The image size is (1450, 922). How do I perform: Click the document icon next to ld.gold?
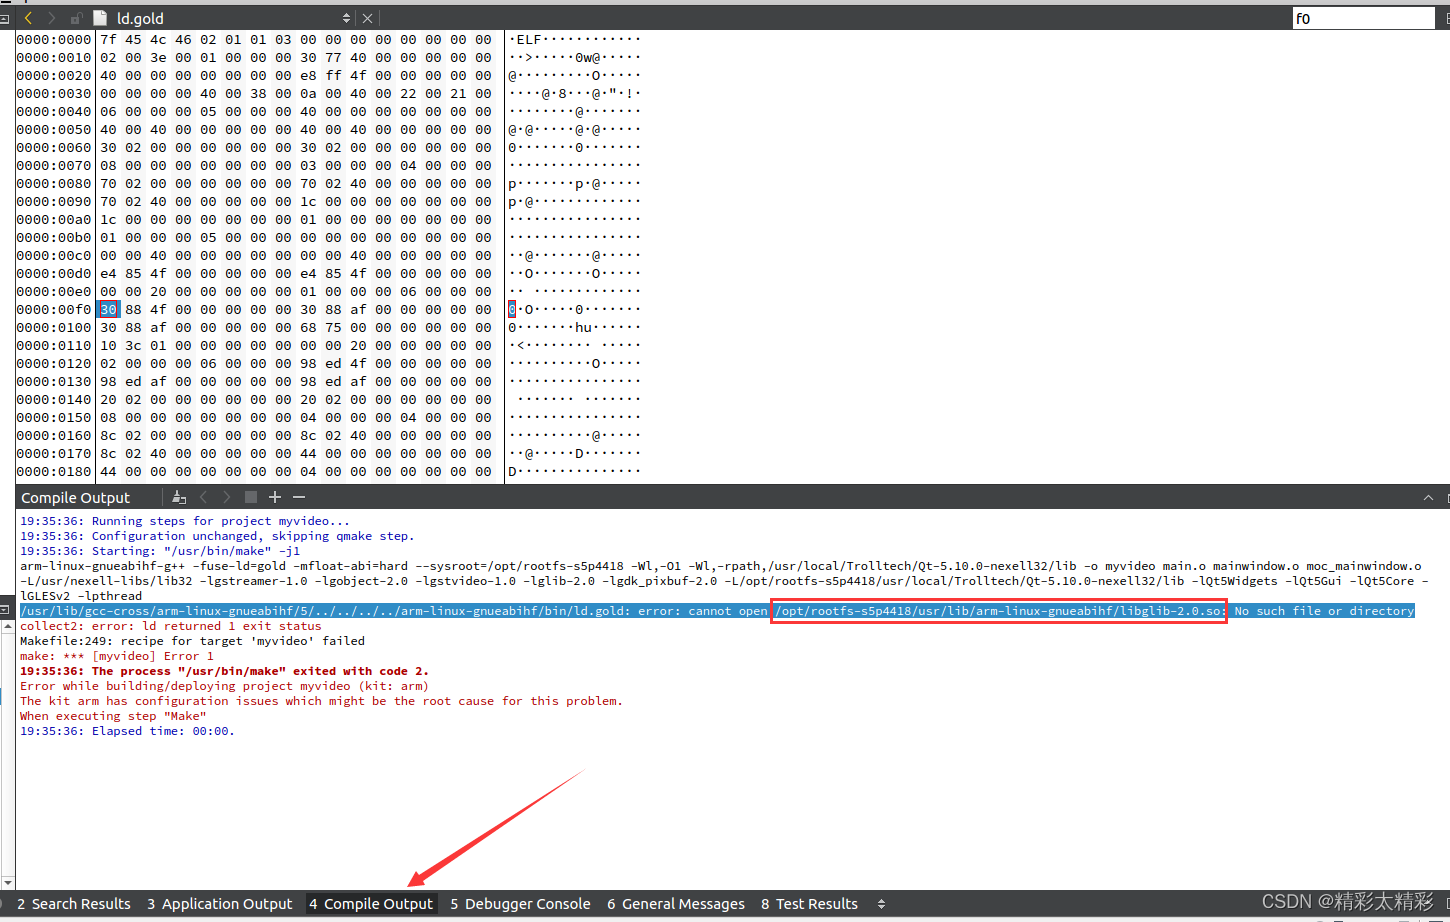coord(100,18)
